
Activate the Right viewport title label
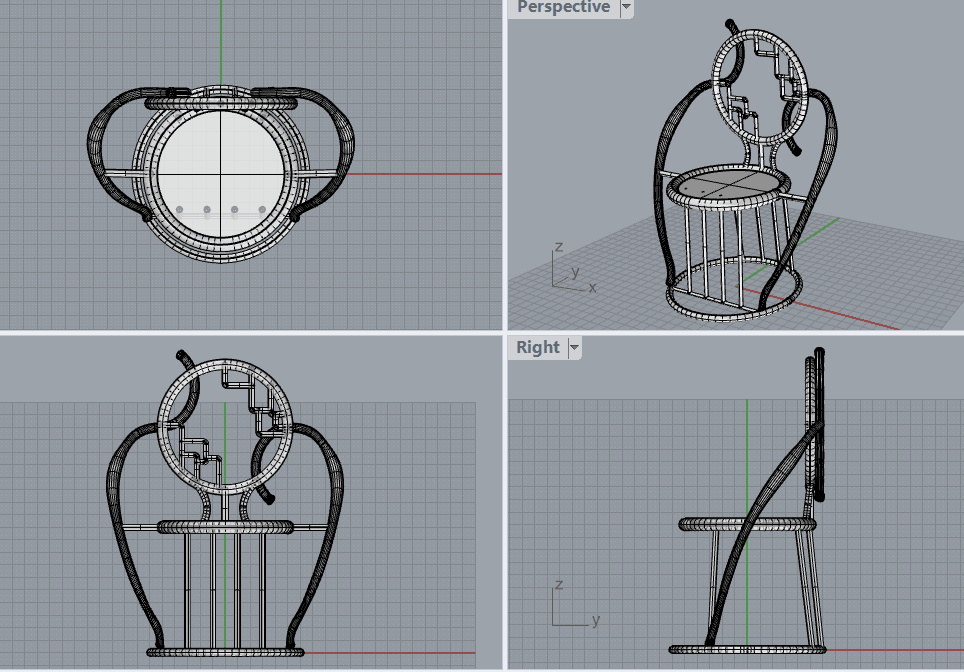(x=538, y=348)
